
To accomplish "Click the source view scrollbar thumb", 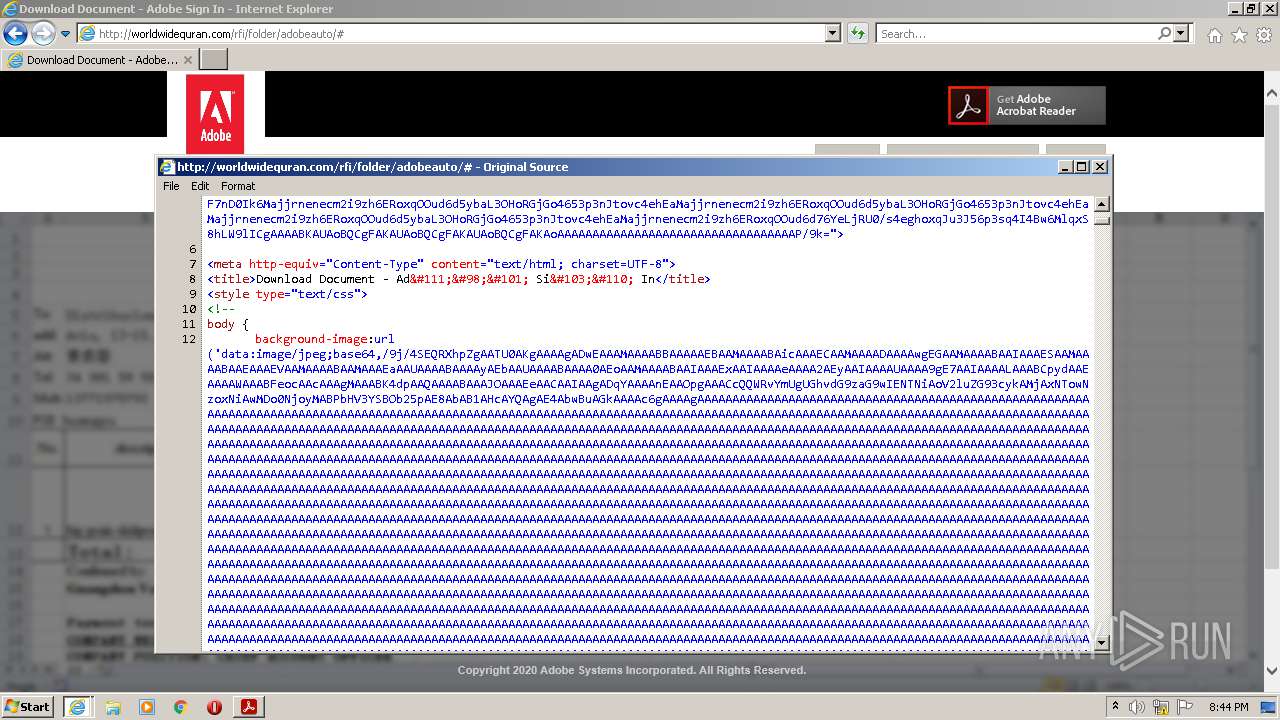I will [x=1102, y=219].
